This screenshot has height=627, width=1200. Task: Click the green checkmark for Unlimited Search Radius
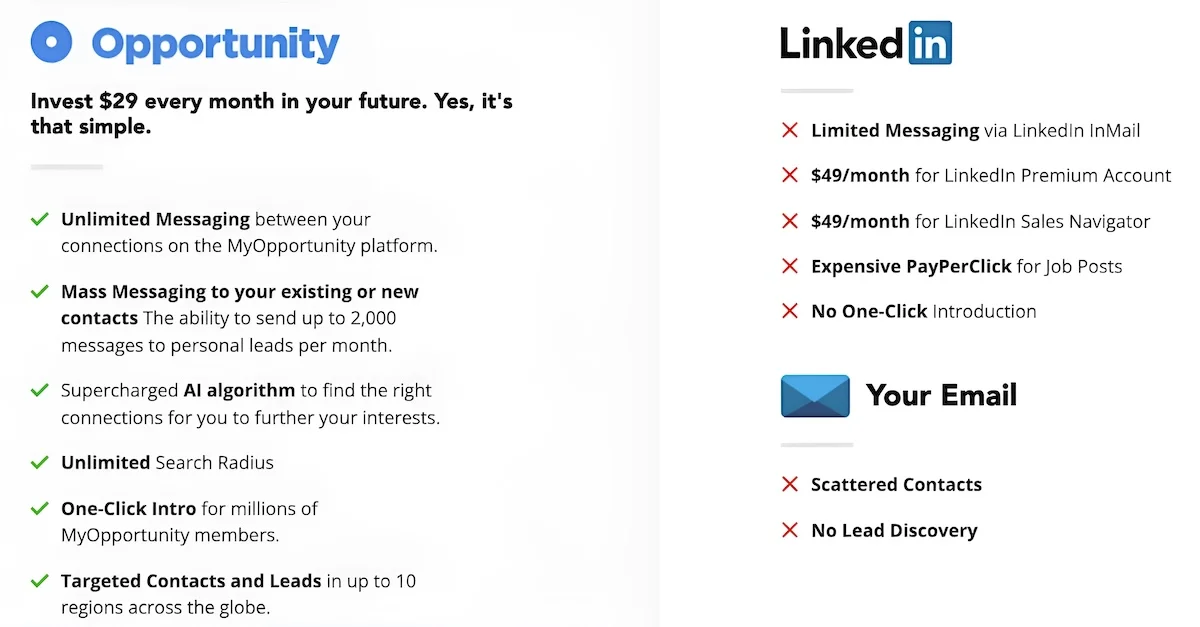click(x=40, y=462)
